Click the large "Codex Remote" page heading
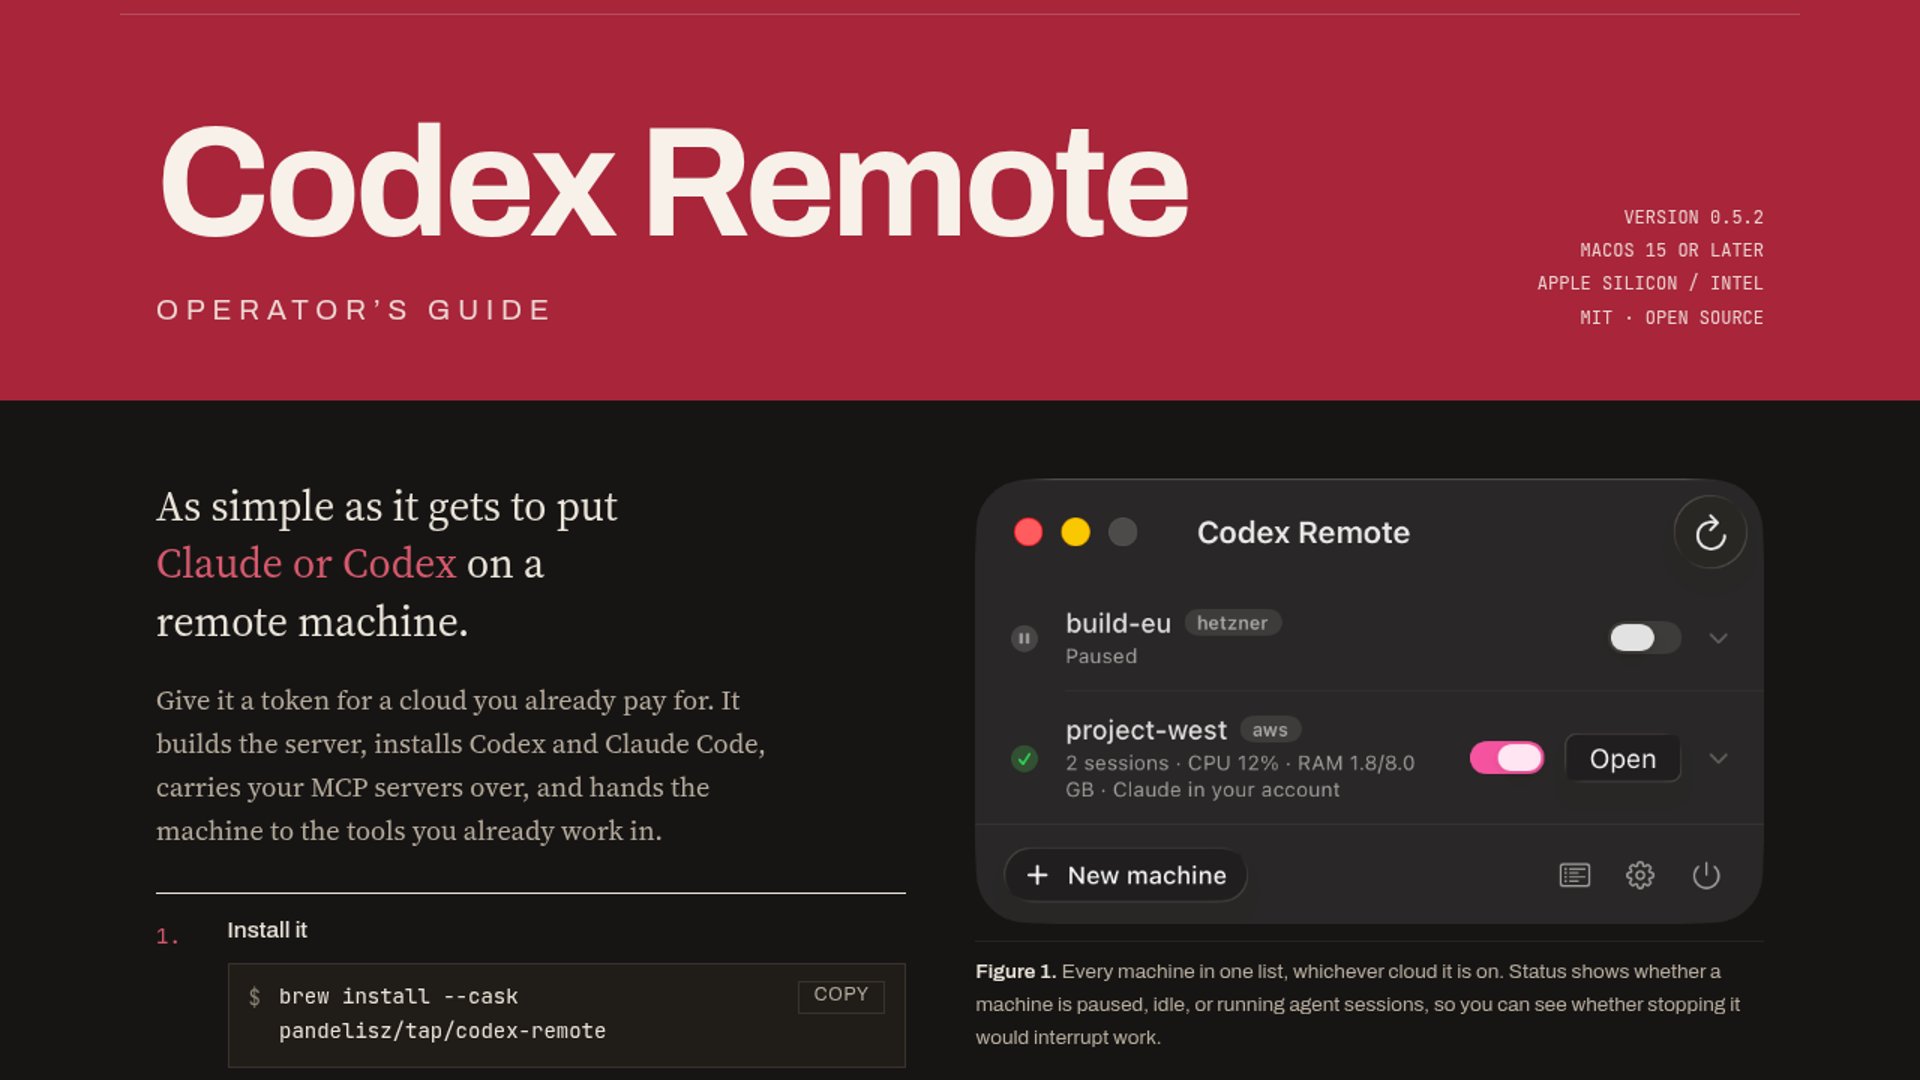1920x1080 pixels. click(x=673, y=181)
